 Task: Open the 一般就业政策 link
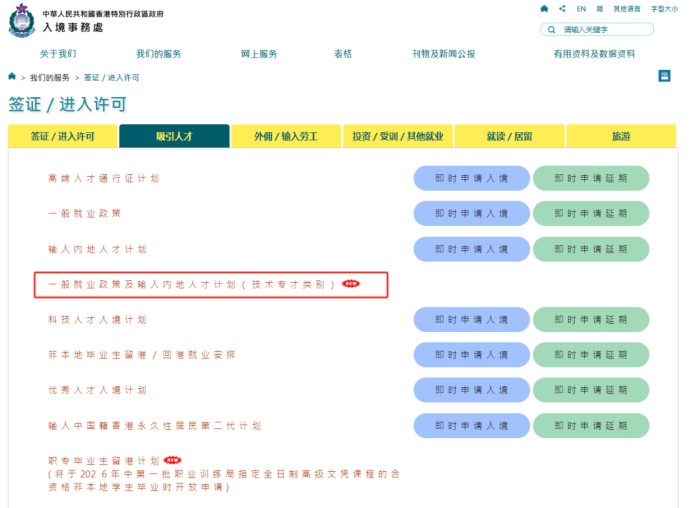click(84, 213)
